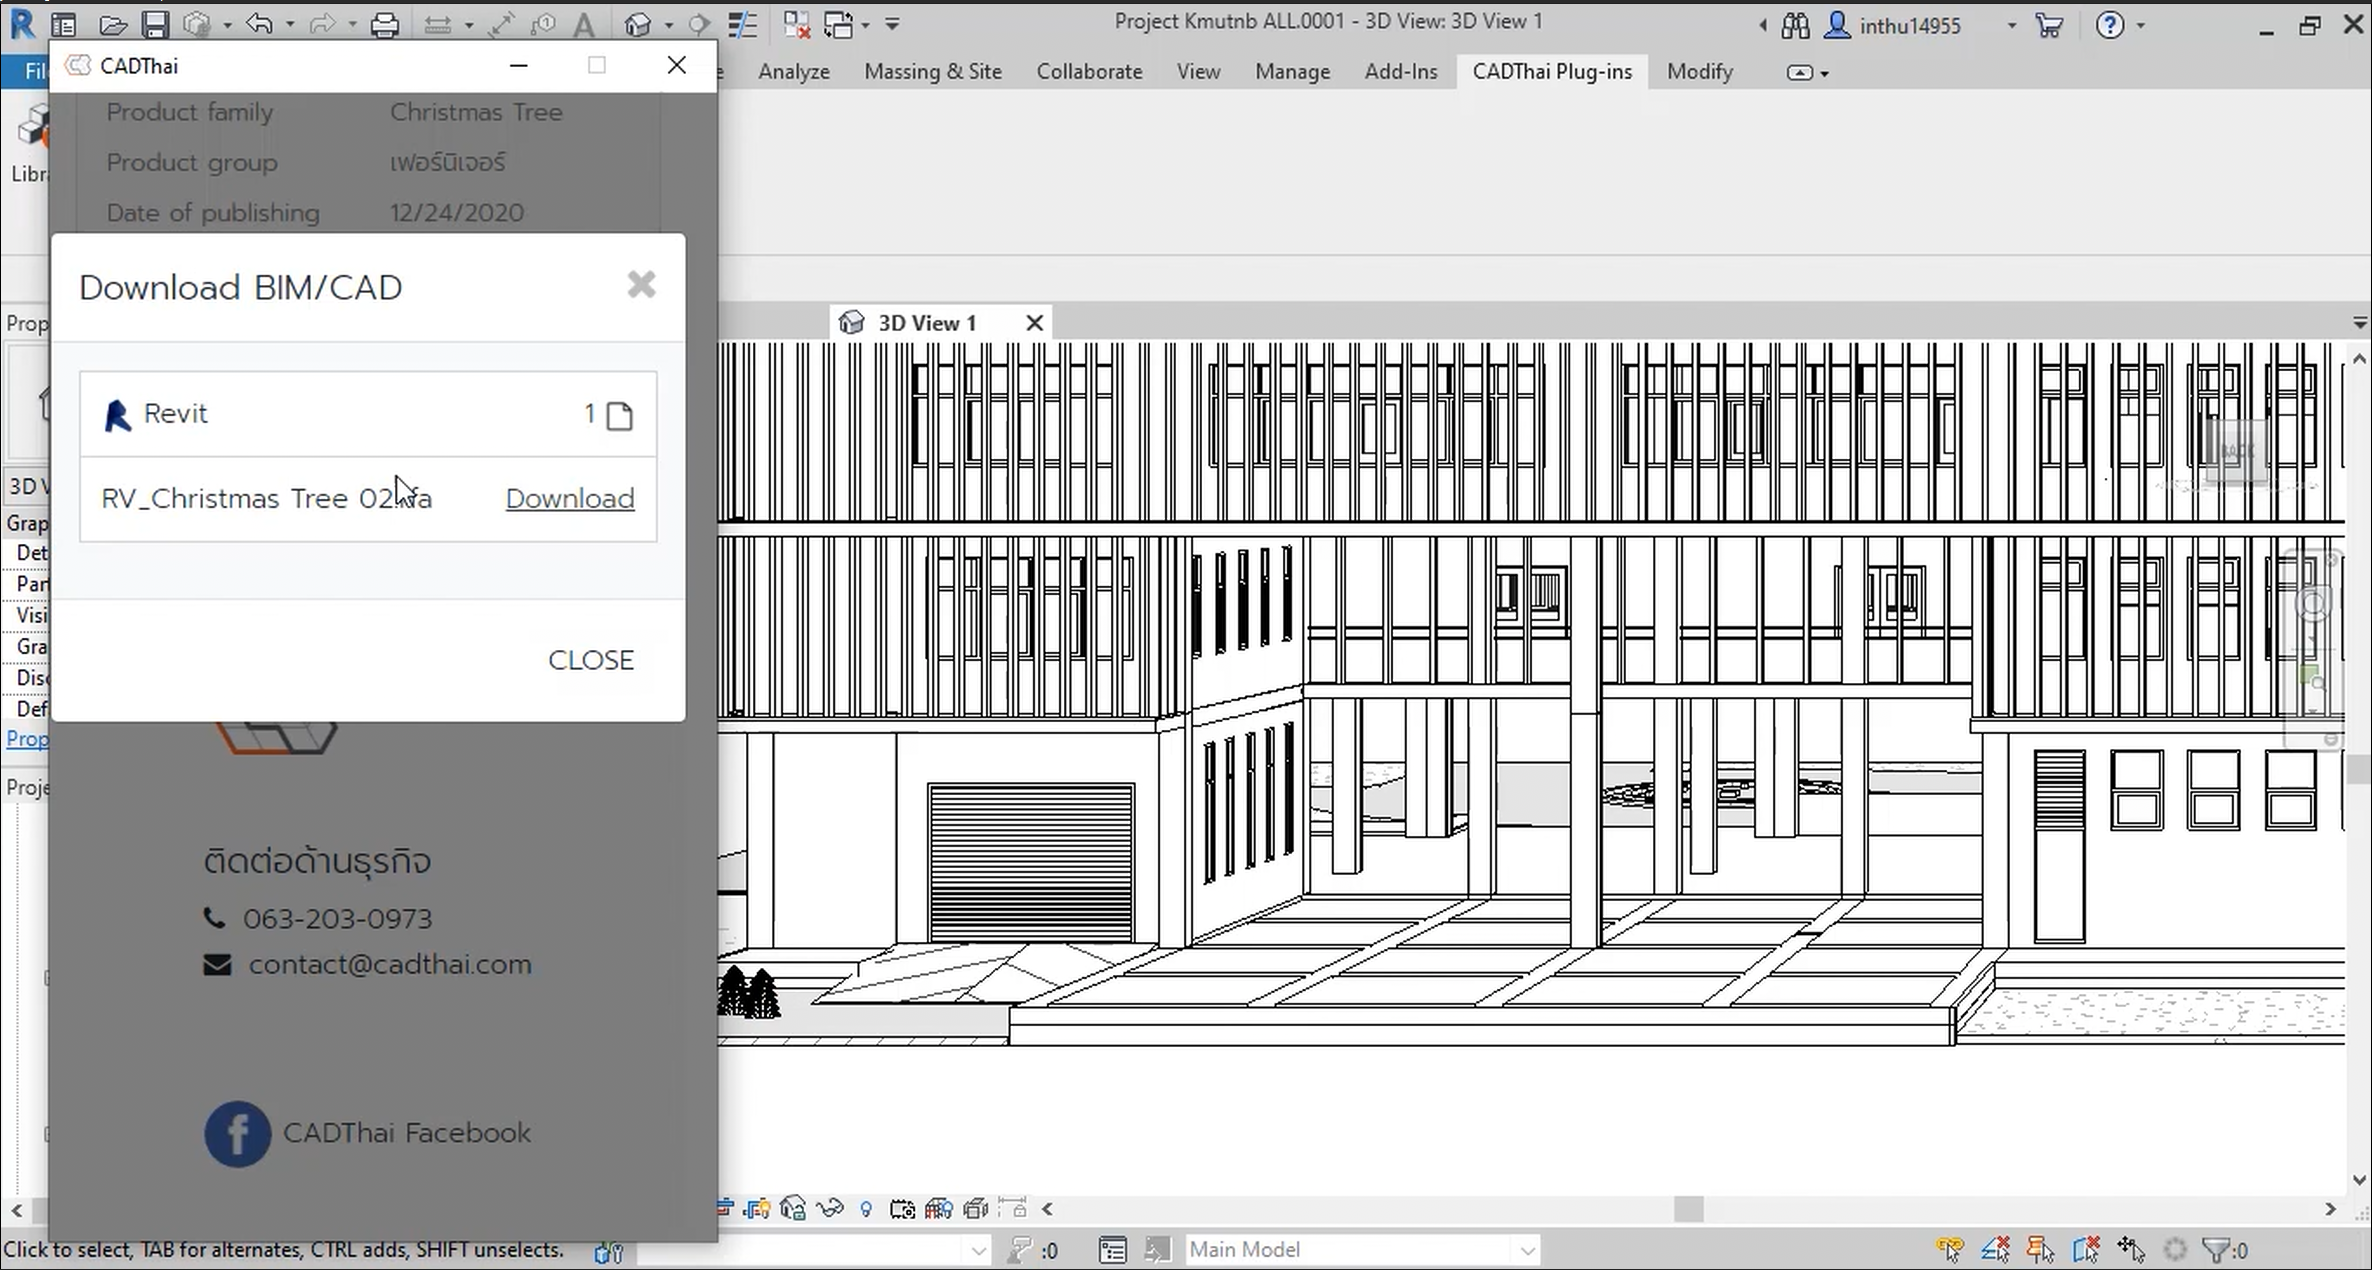Open Switch Windows dropdown arrow

[x=865, y=25]
